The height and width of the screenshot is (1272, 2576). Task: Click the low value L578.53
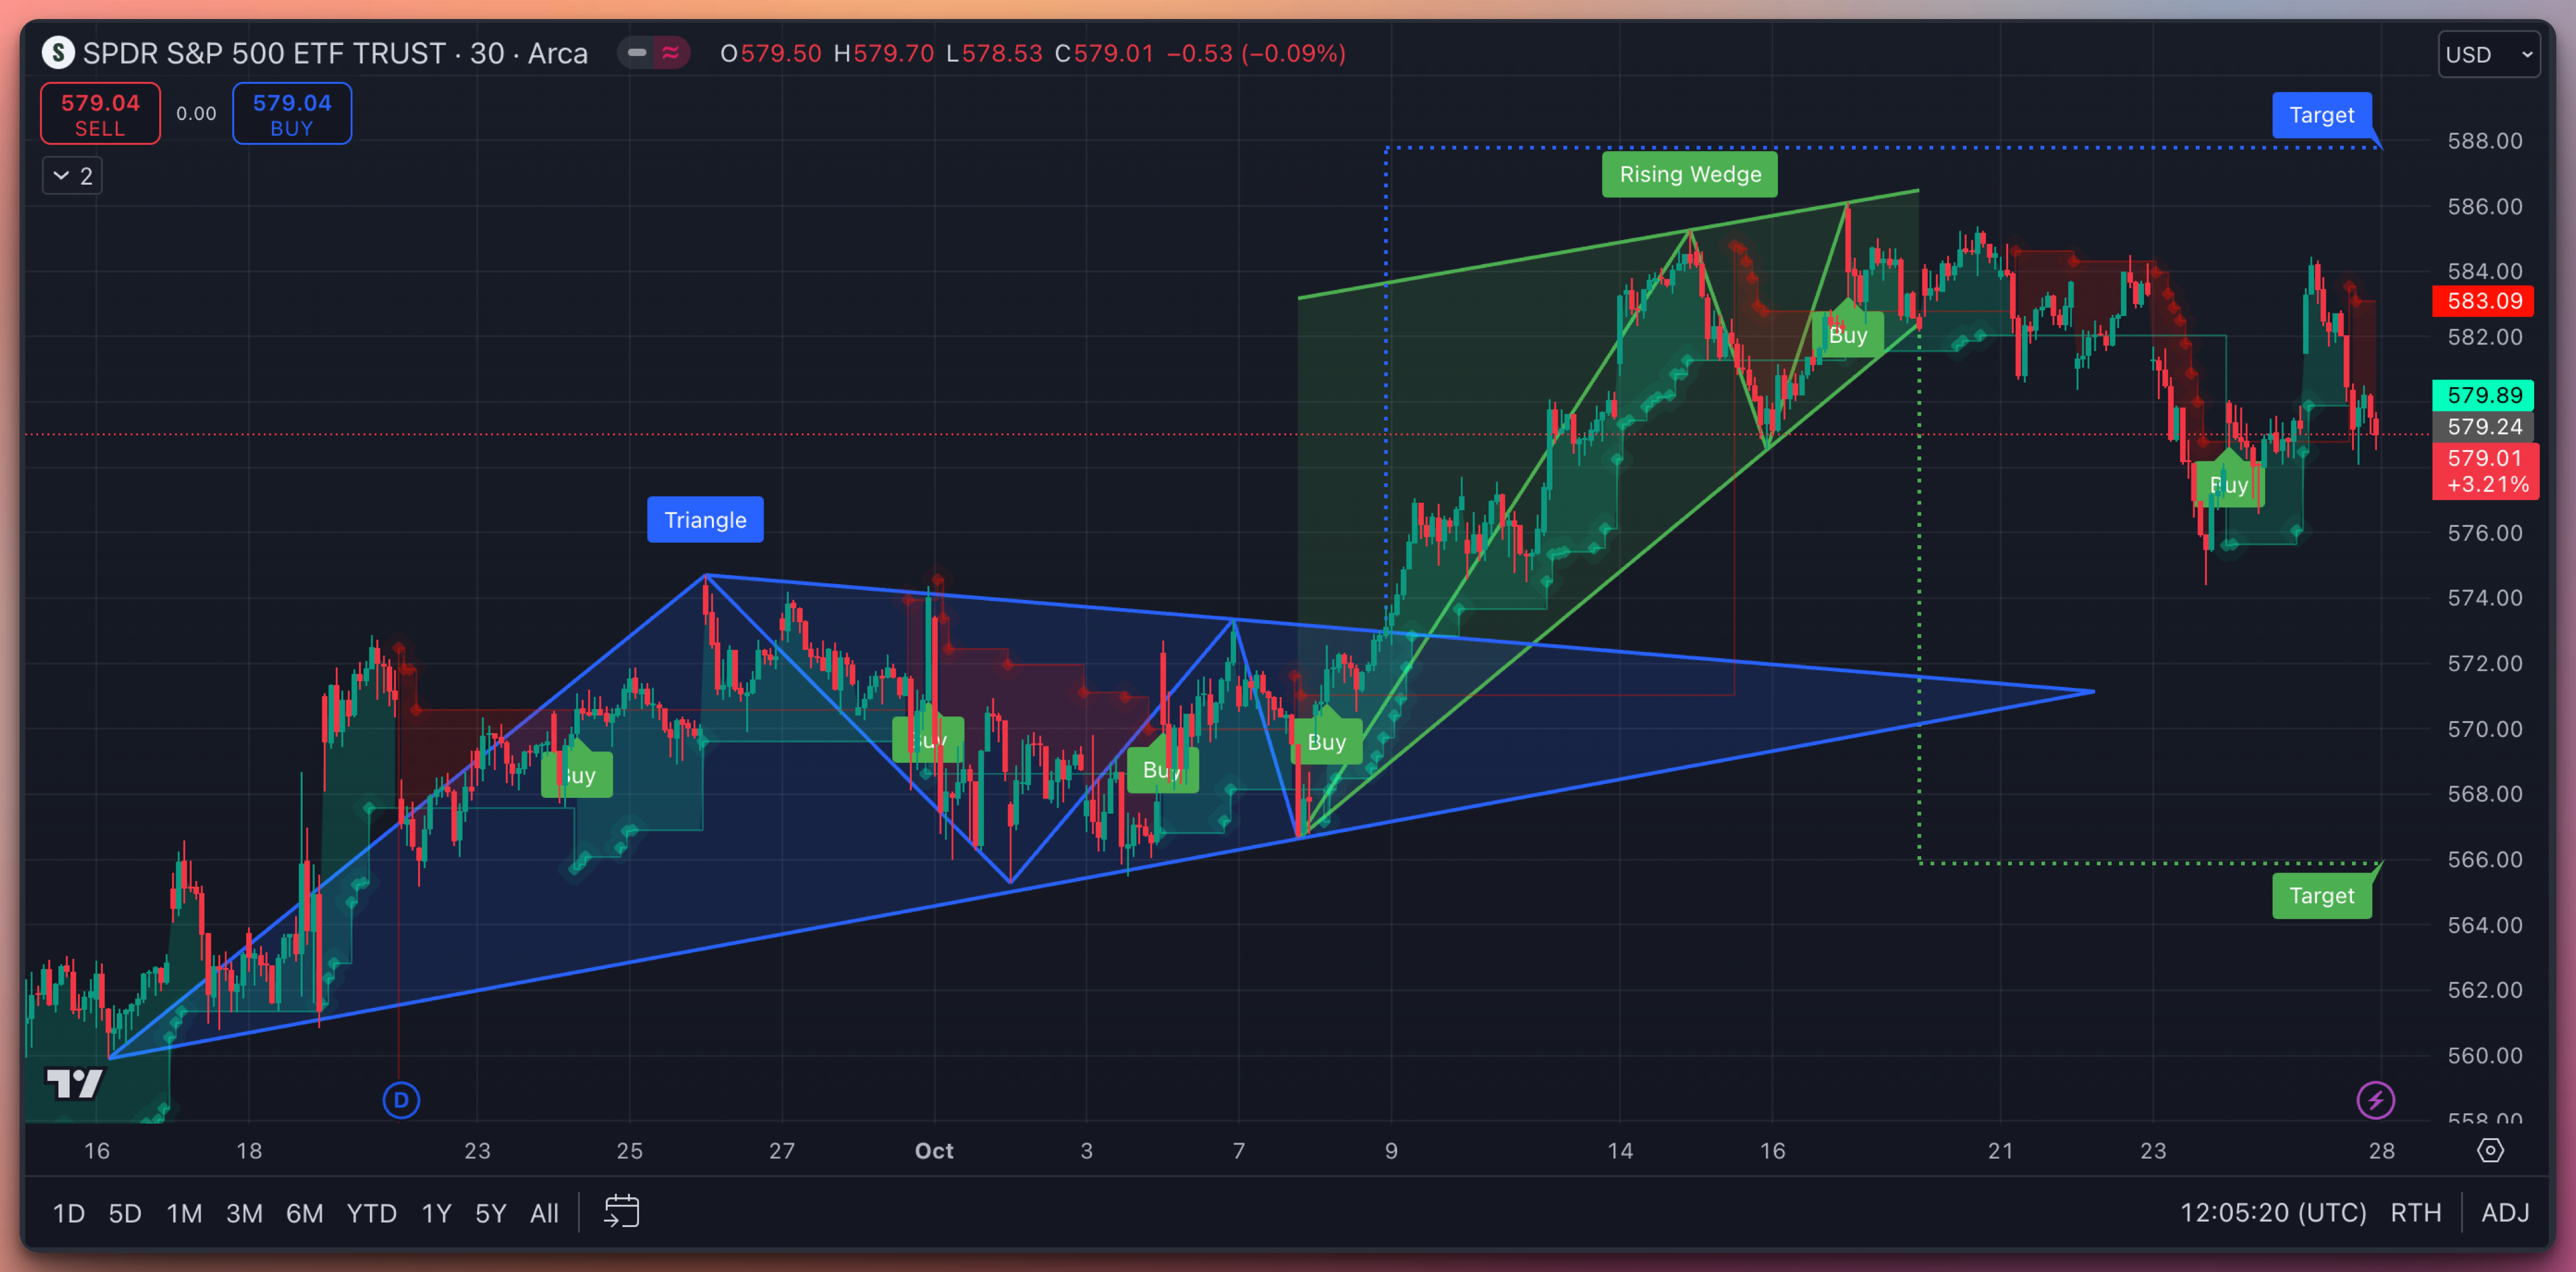994,53
